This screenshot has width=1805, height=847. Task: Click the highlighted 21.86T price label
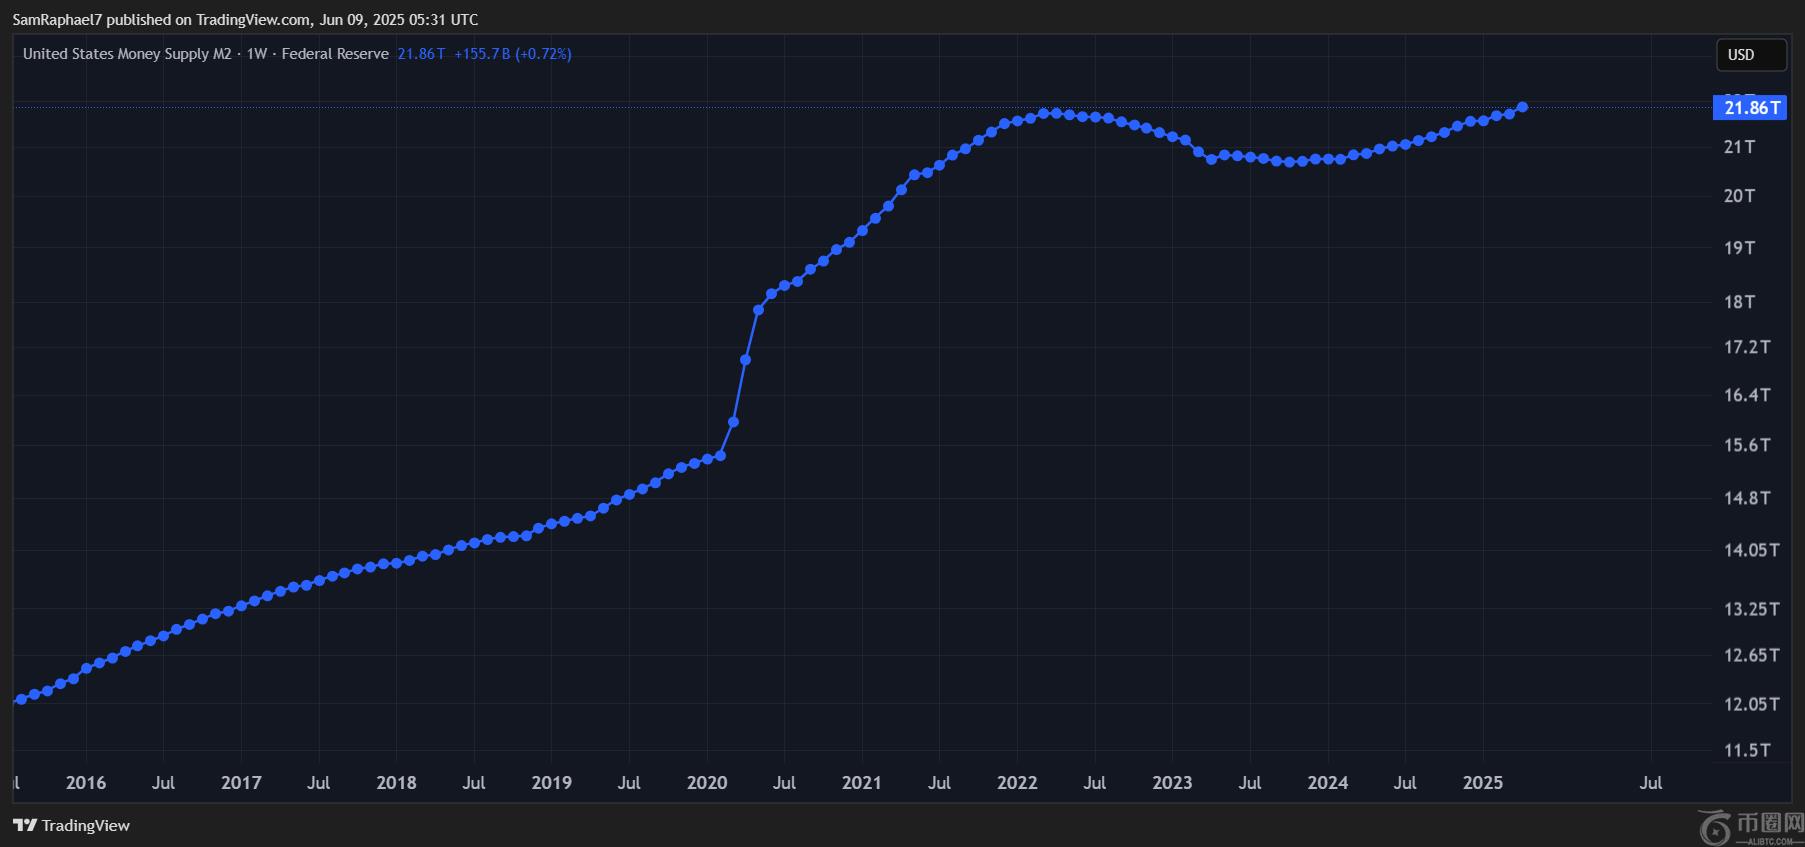pyautogui.click(x=1751, y=108)
